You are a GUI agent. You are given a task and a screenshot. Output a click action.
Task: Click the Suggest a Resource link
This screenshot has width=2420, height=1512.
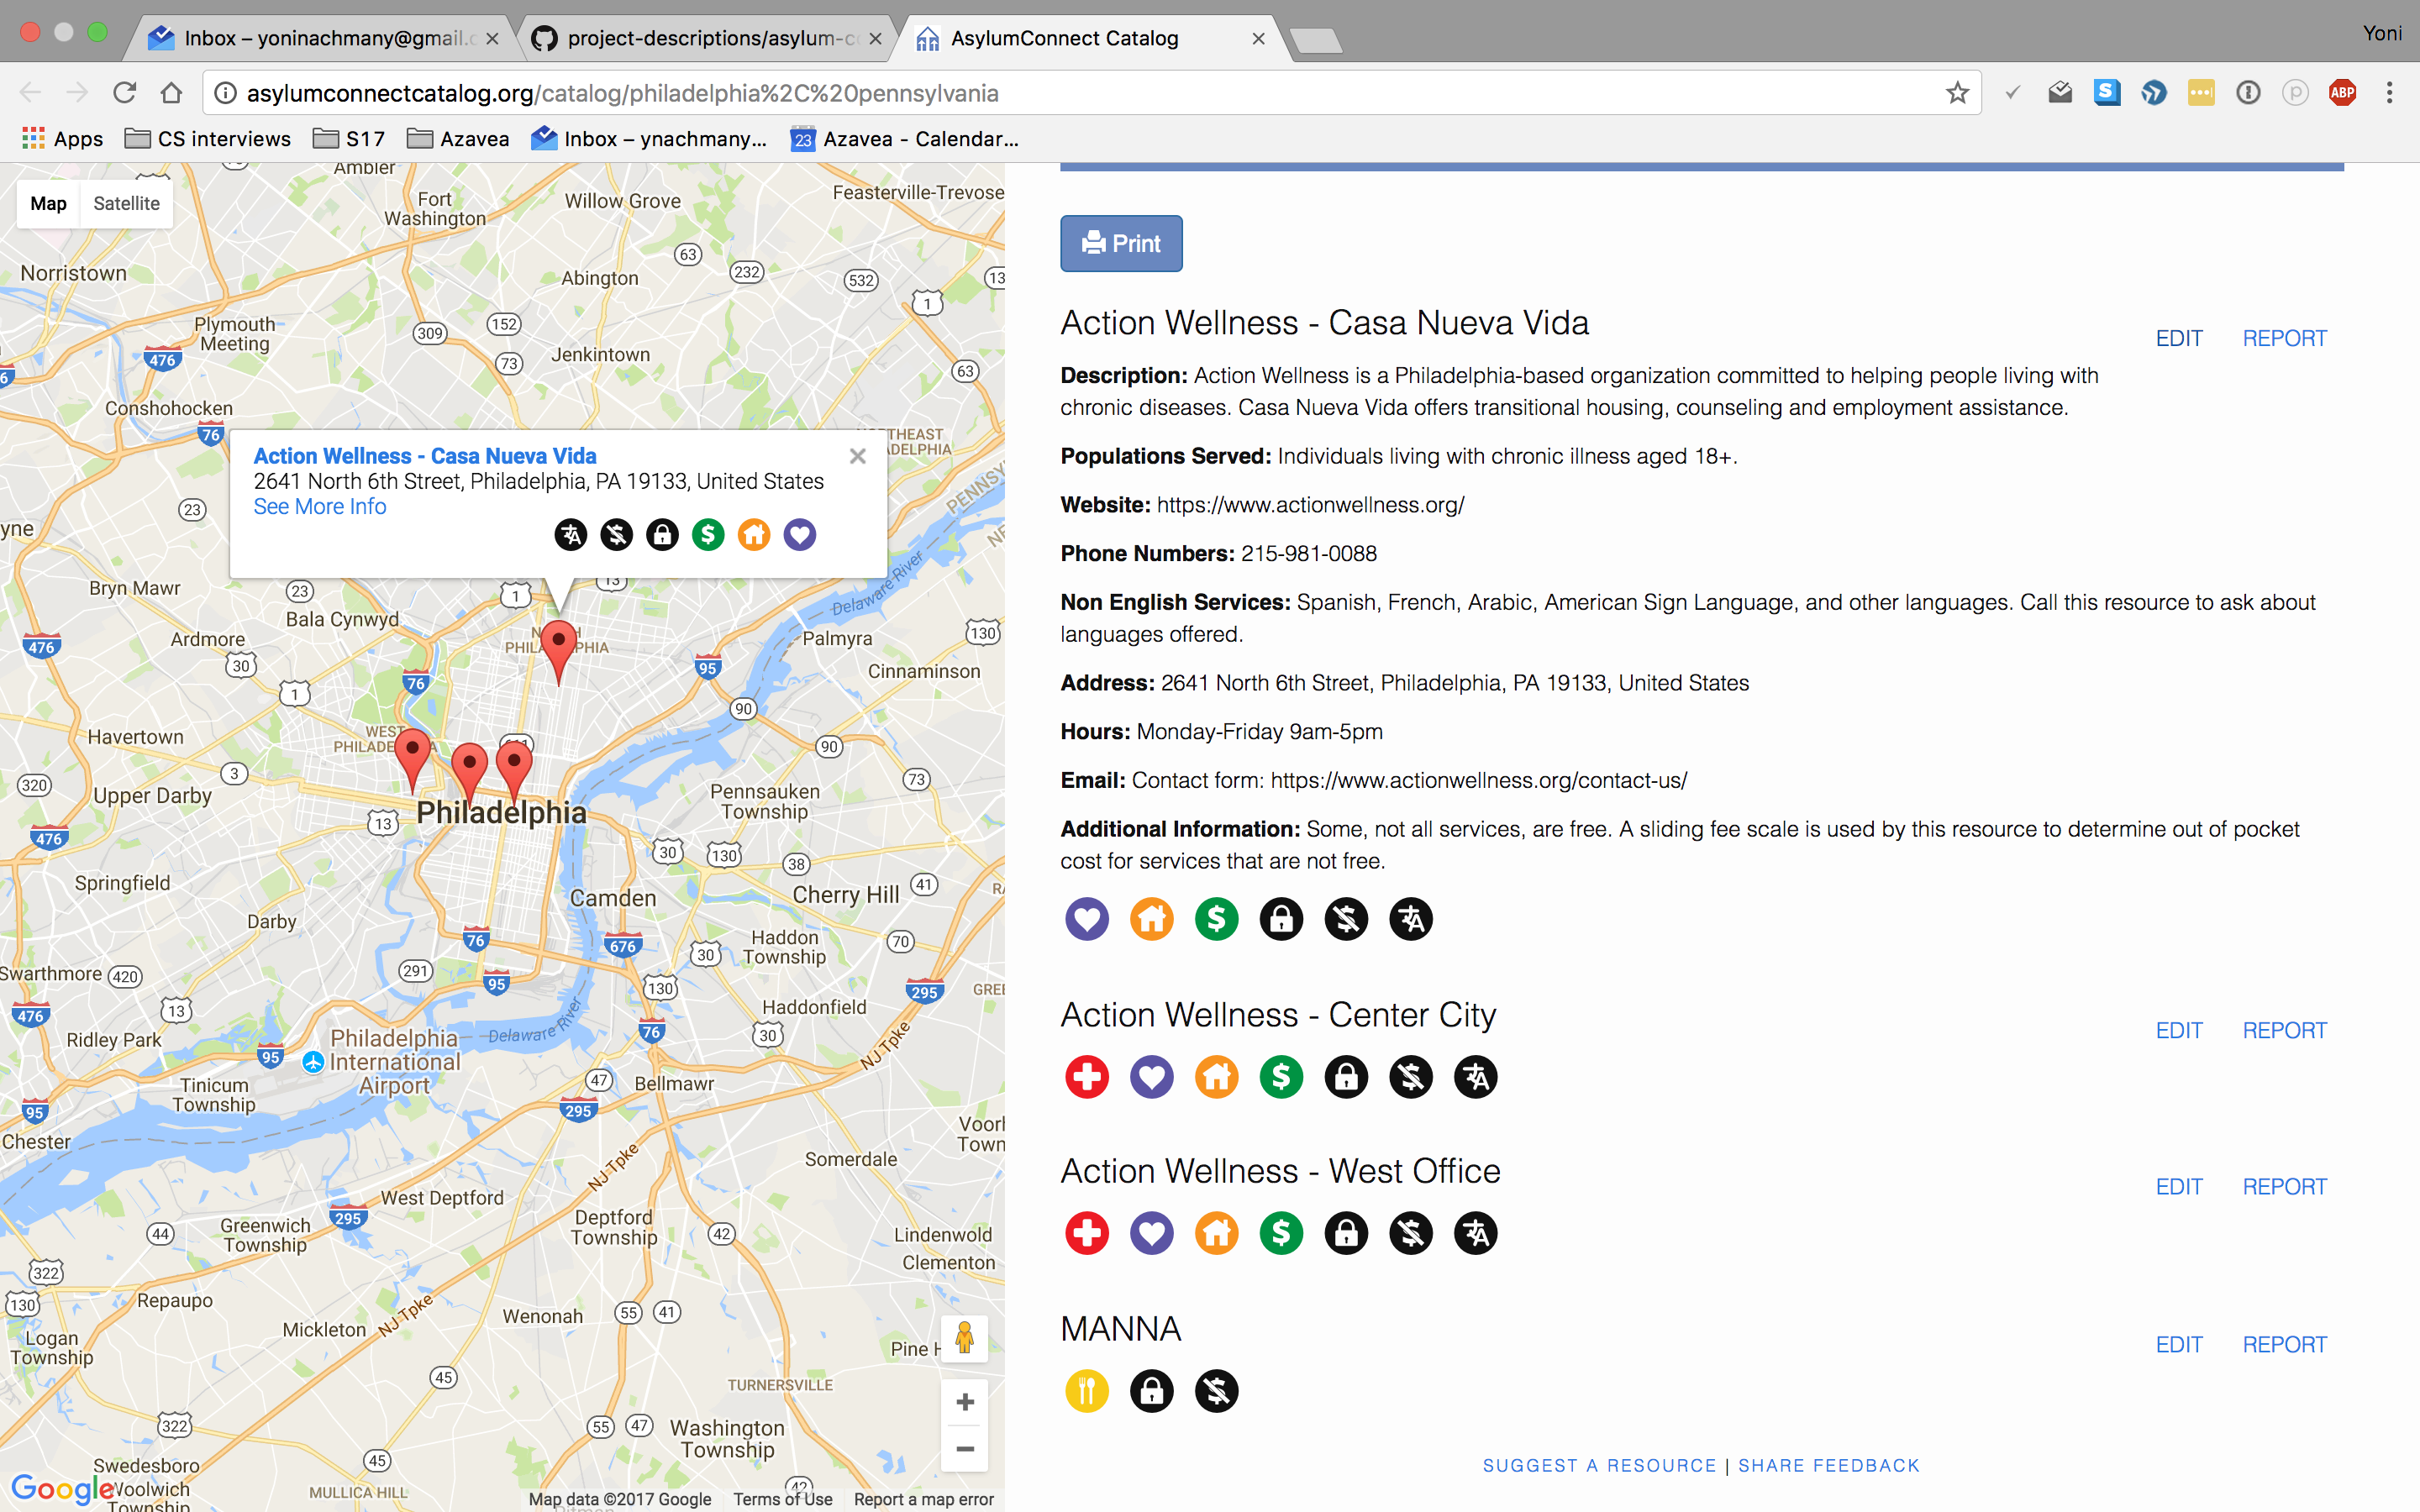1599,1465
